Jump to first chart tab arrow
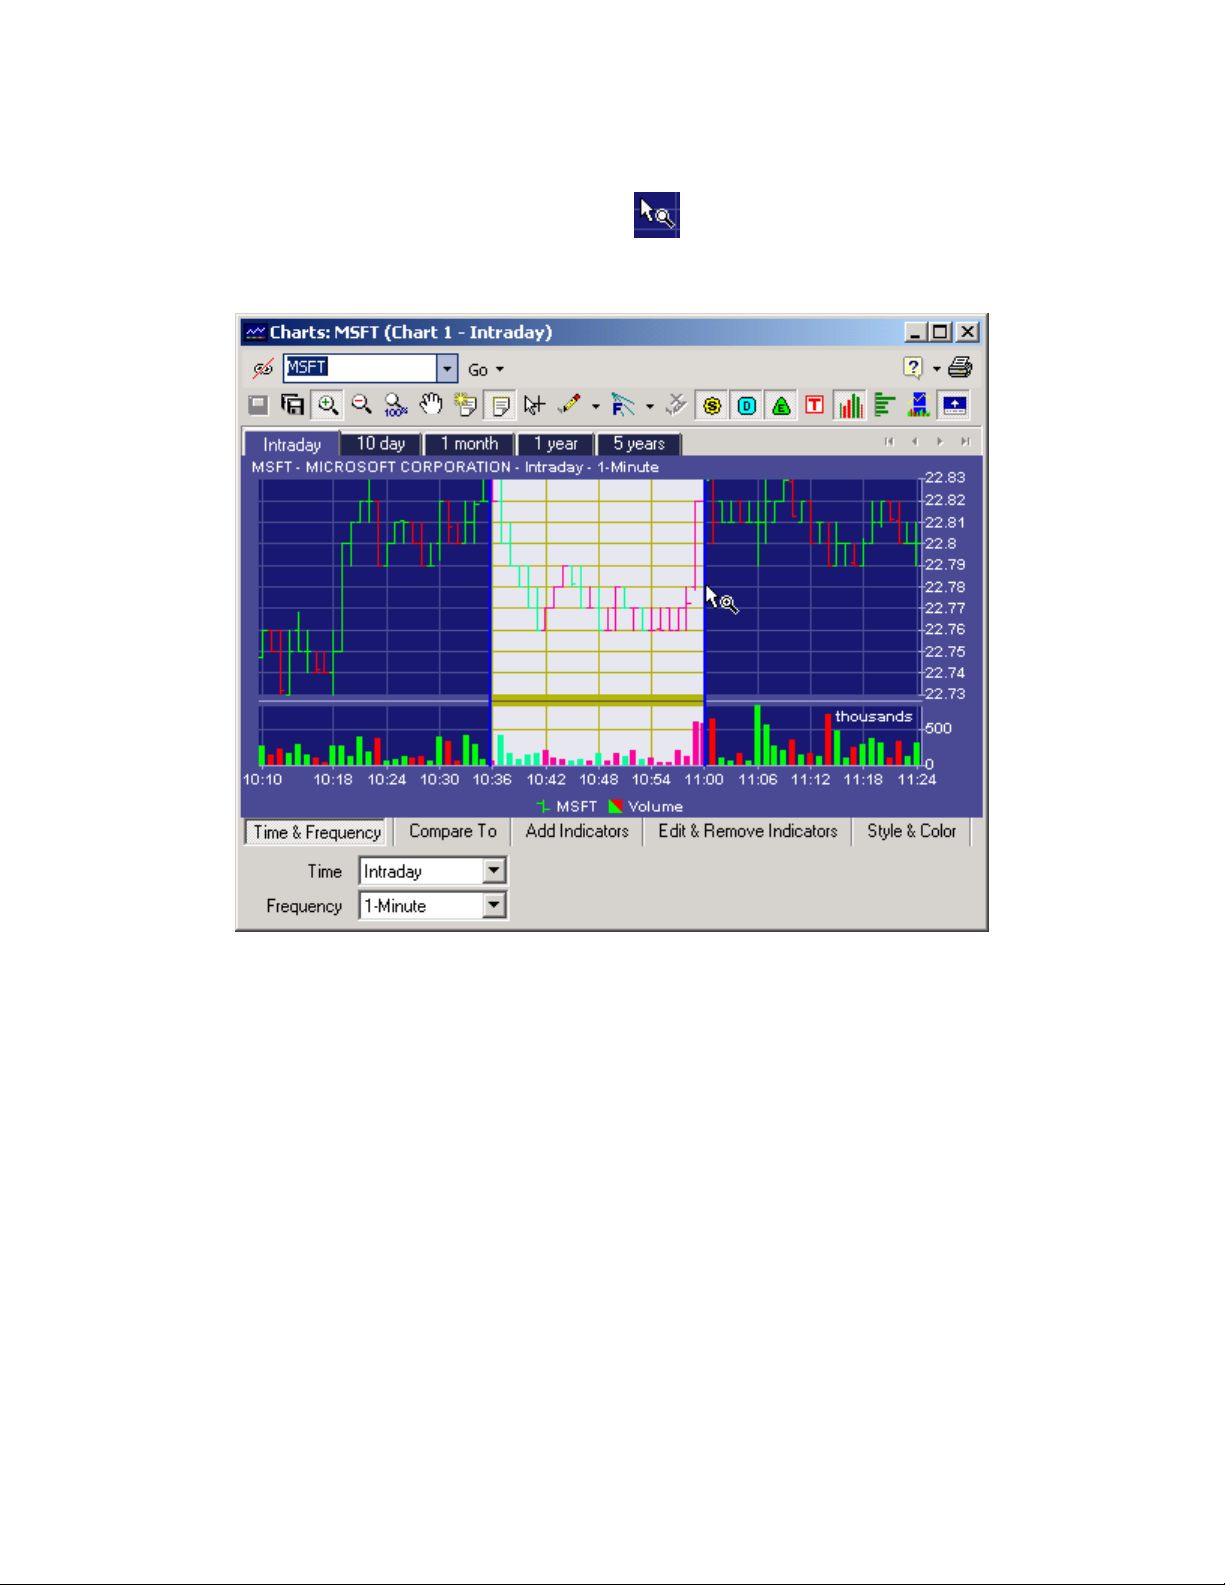The width and height of the screenshot is (1225, 1585). pos(889,442)
